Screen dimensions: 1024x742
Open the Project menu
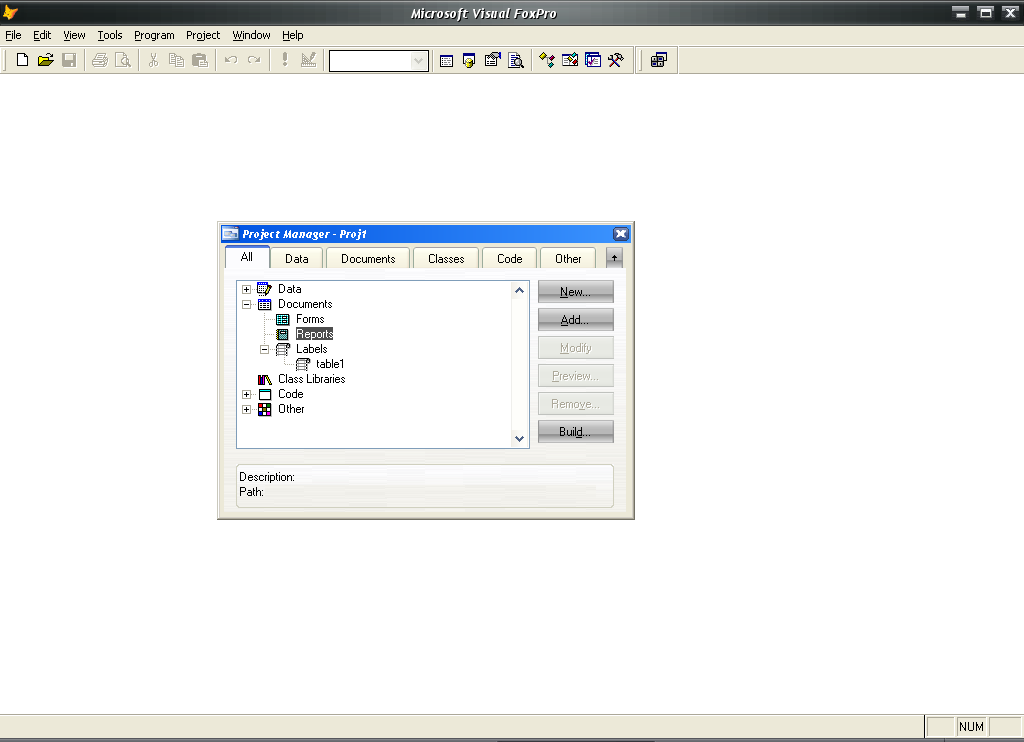point(202,35)
